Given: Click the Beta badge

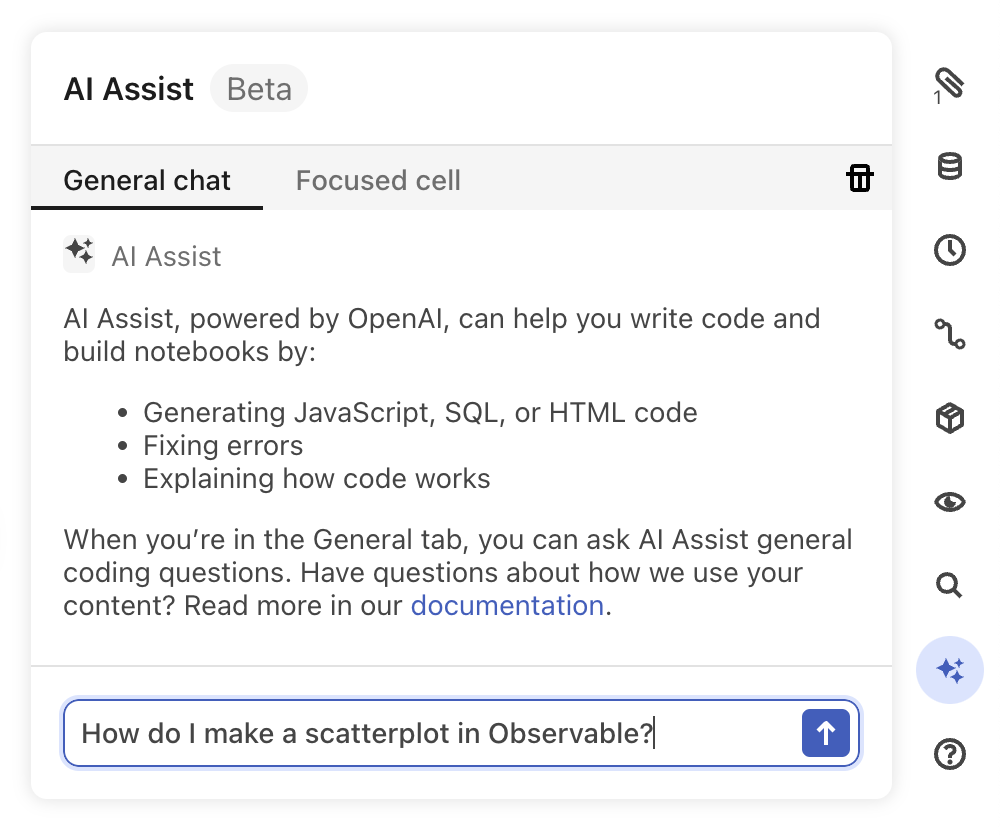Looking at the screenshot, I should [259, 89].
